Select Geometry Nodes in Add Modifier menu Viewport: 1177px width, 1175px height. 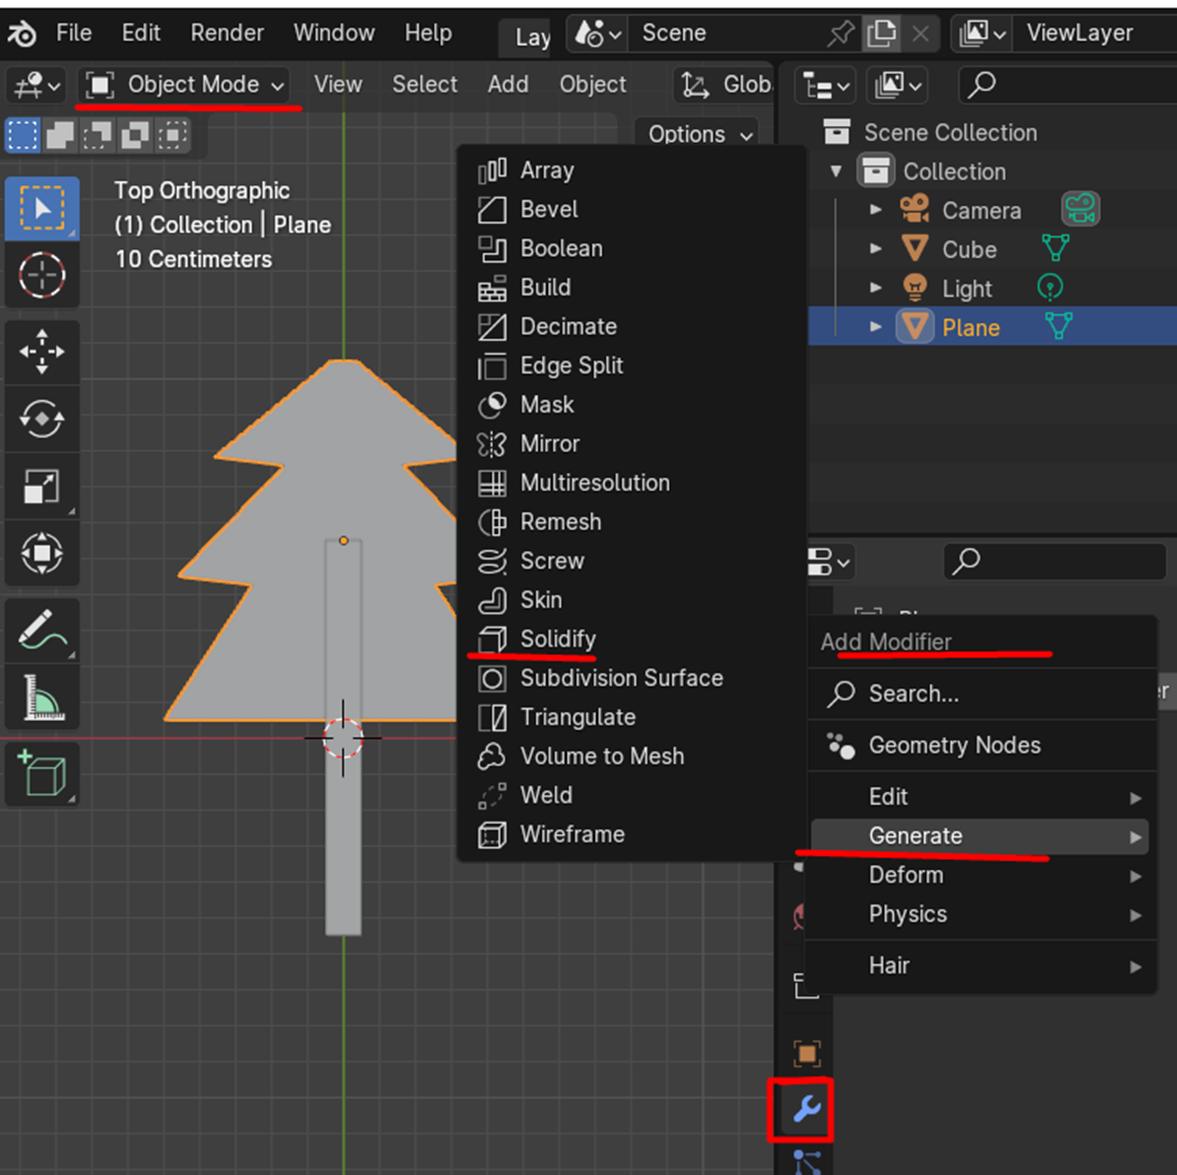pyautogui.click(x=954, y=745)
